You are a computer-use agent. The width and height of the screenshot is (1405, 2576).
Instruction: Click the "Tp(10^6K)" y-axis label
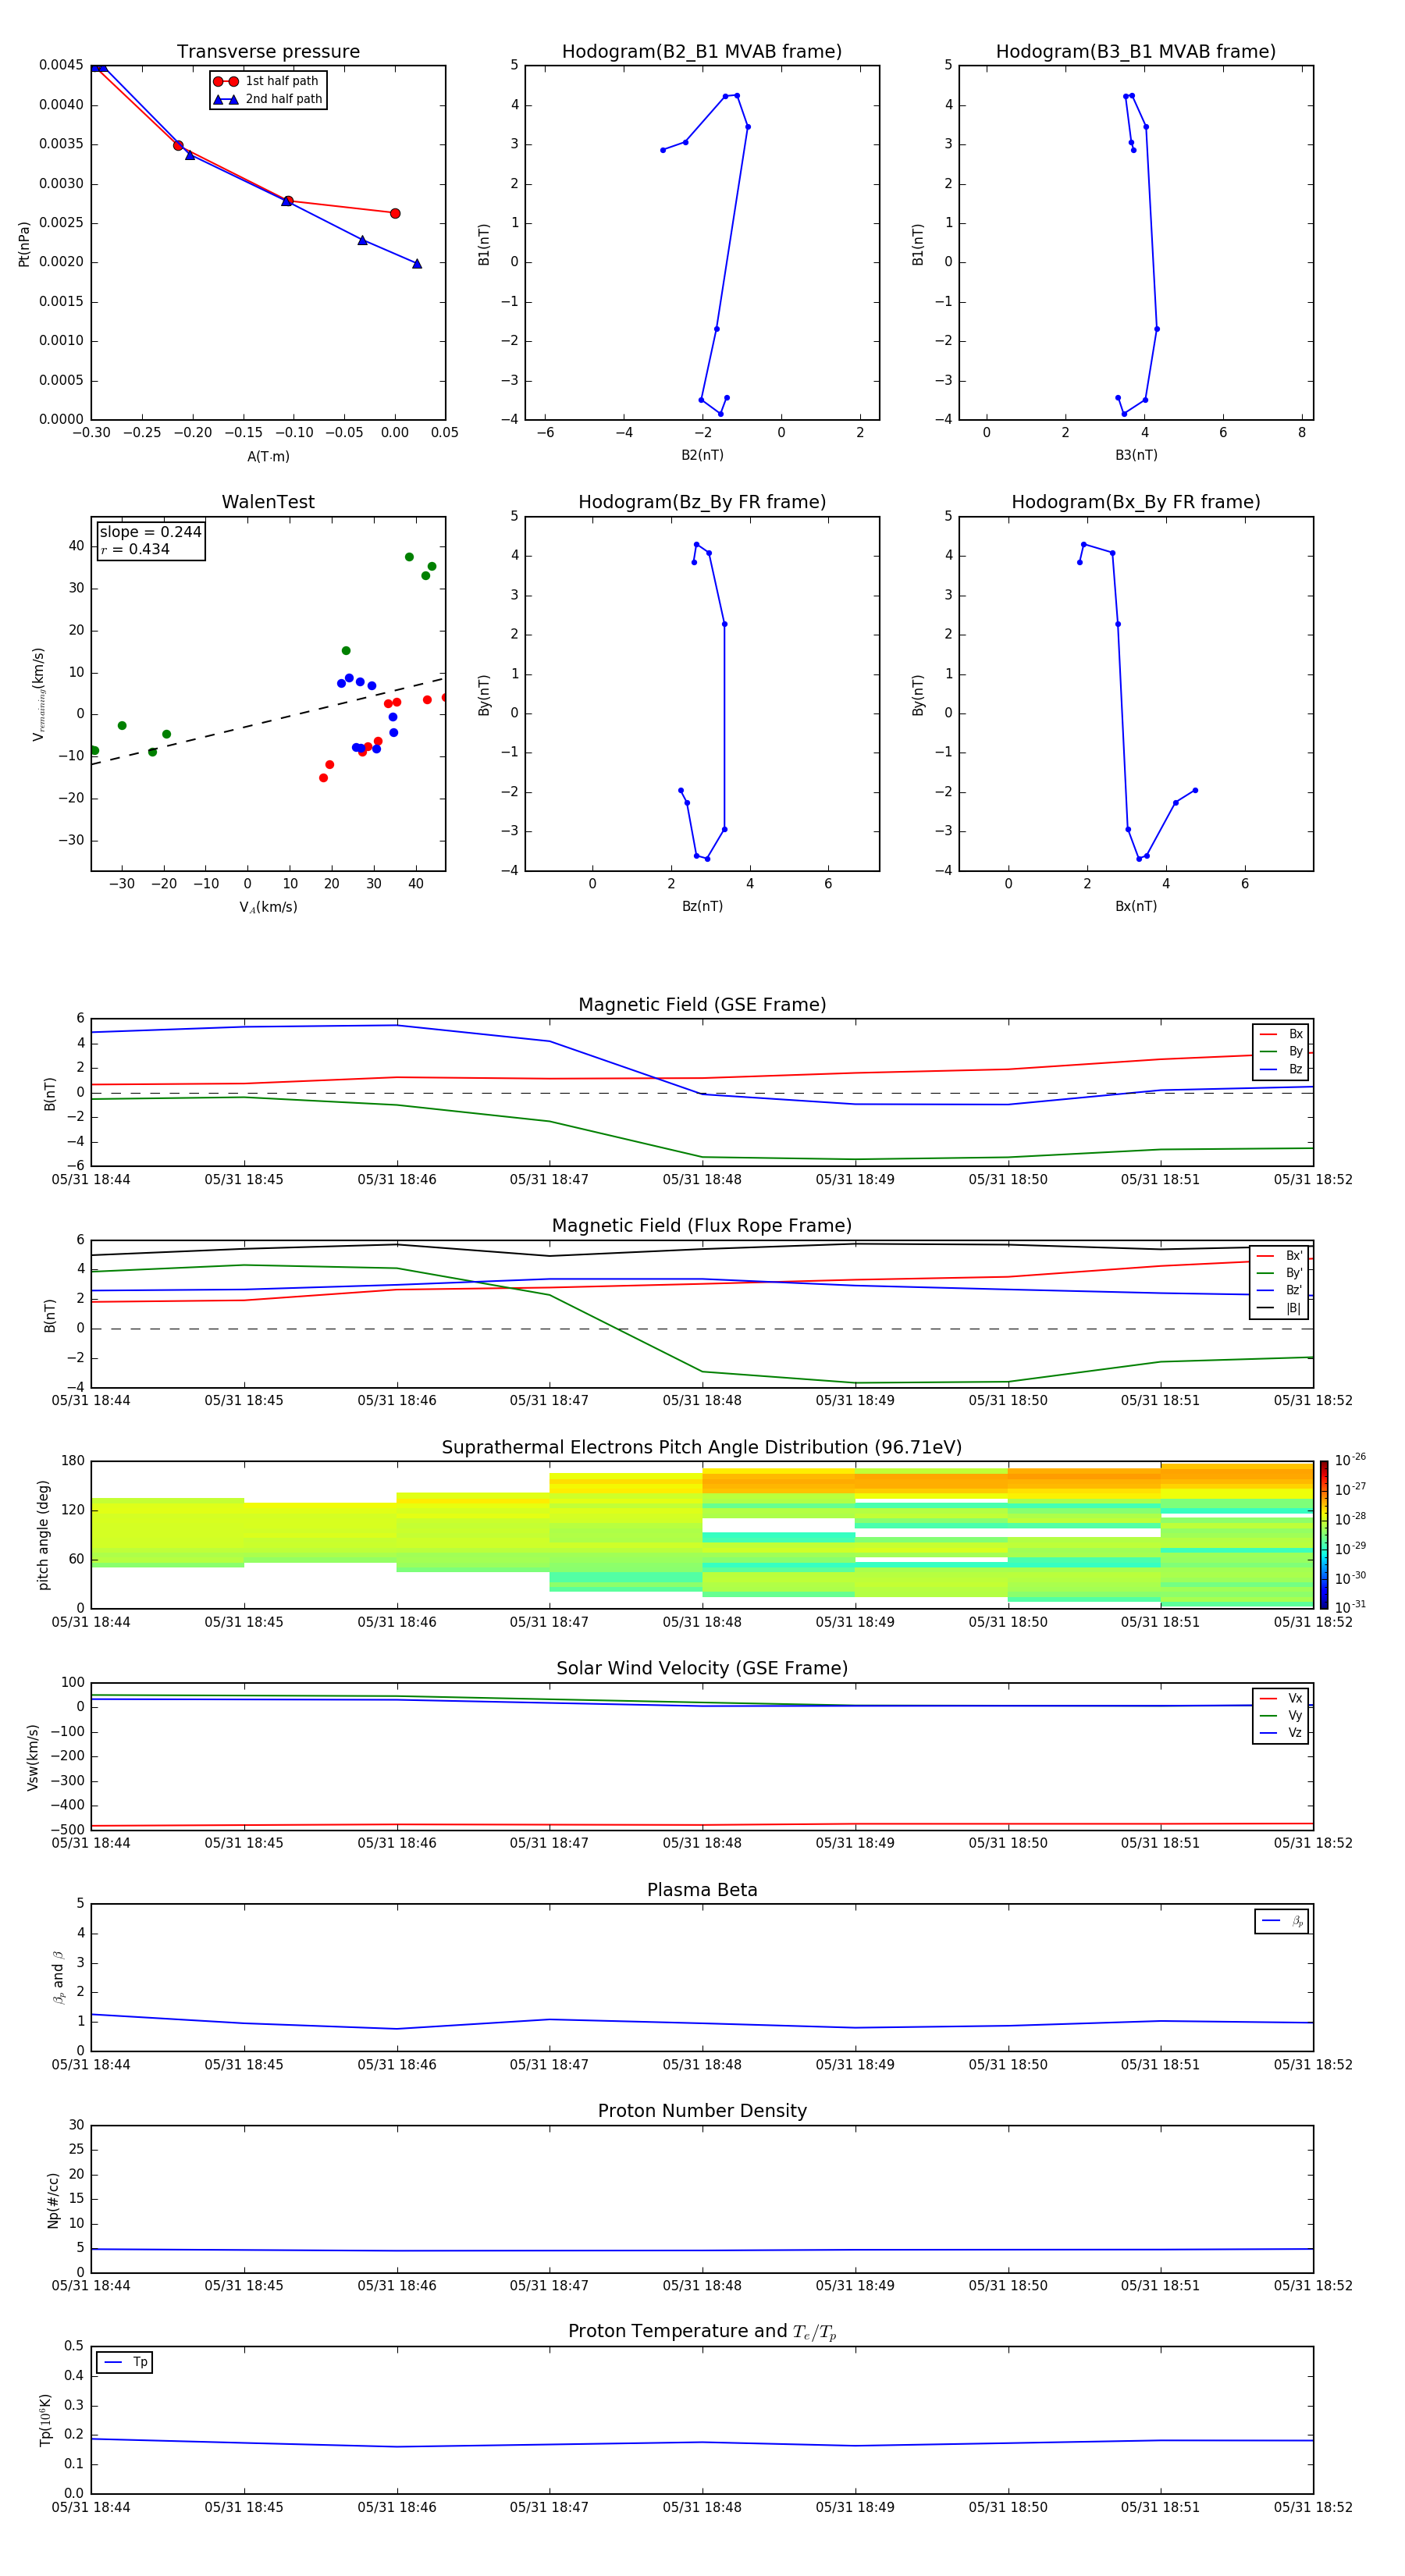click(45, 2420)
